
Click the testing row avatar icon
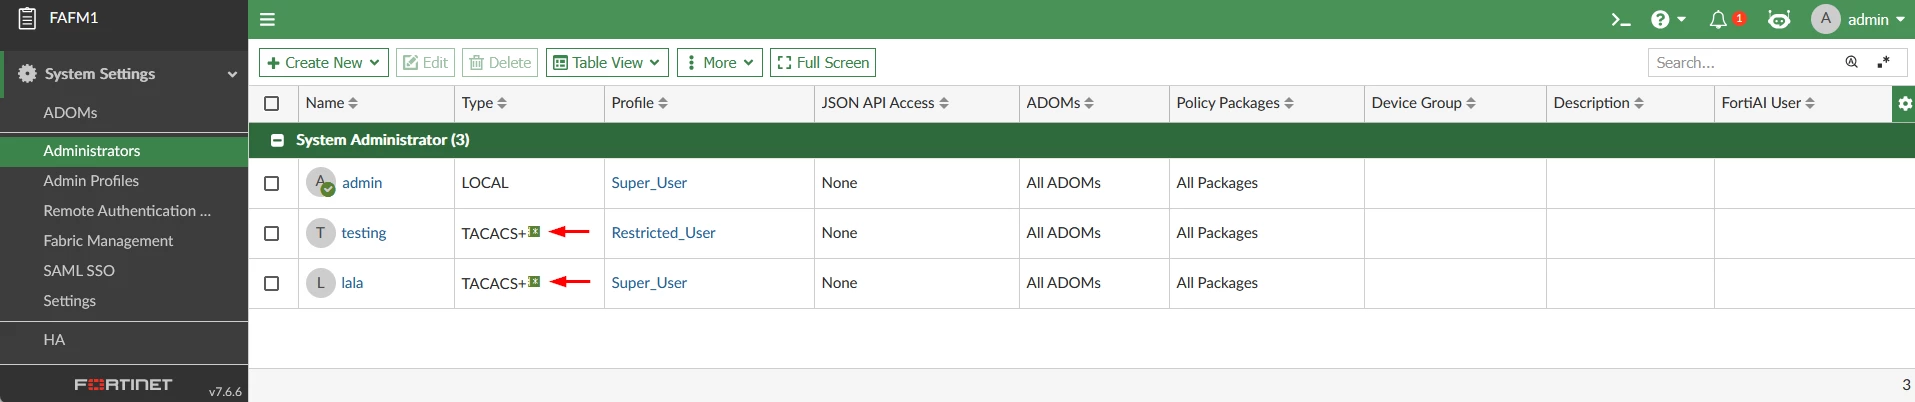(320, 233)
